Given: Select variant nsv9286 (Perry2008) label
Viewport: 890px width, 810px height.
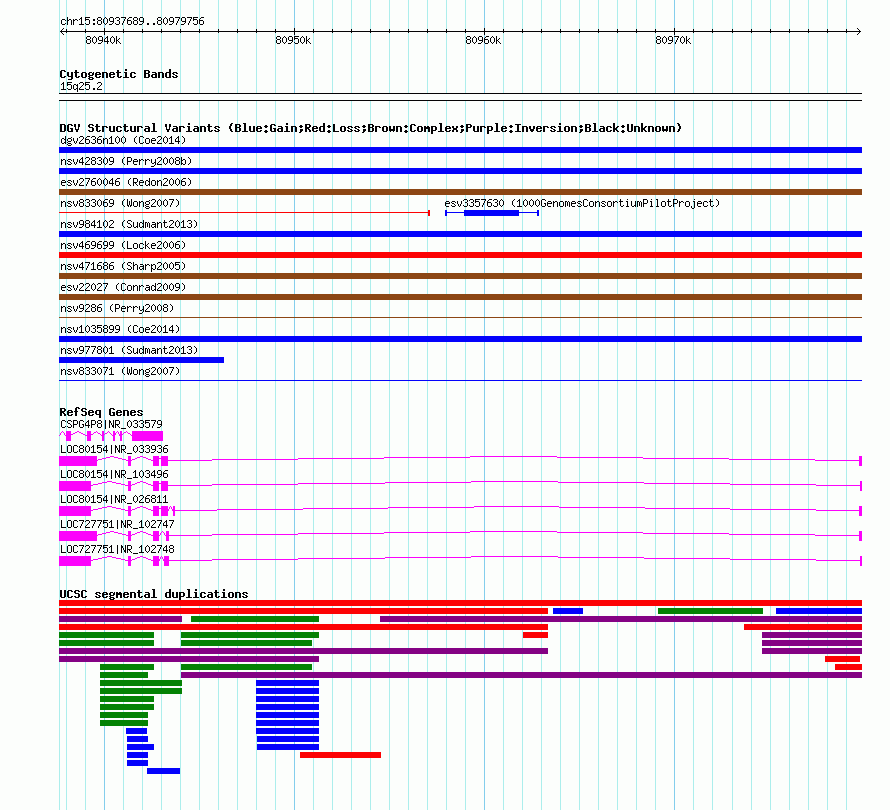Looking at the screenshot, I should click(117, 308).
